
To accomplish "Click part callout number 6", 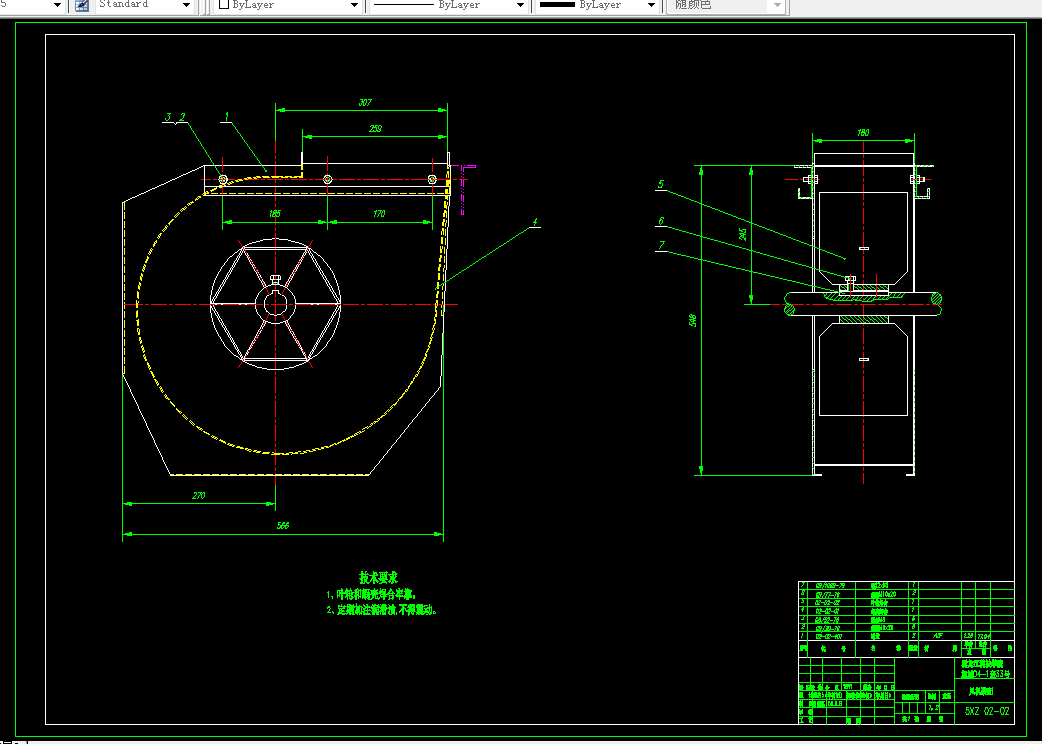I will (661, 221).
